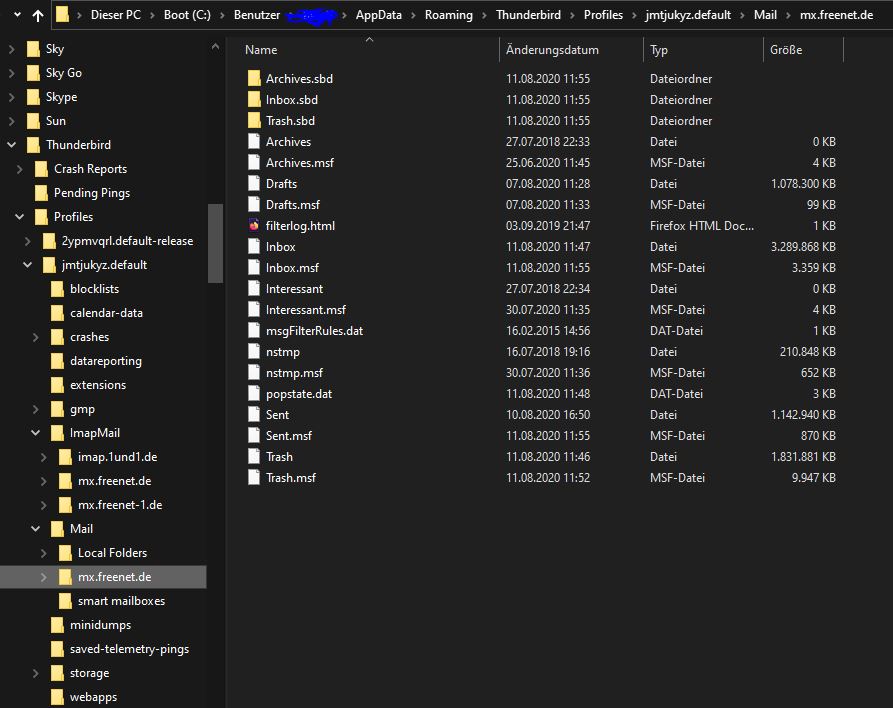Click the msgFilterRules.dat file icon
893x708 pixels.
coord(254,331)
